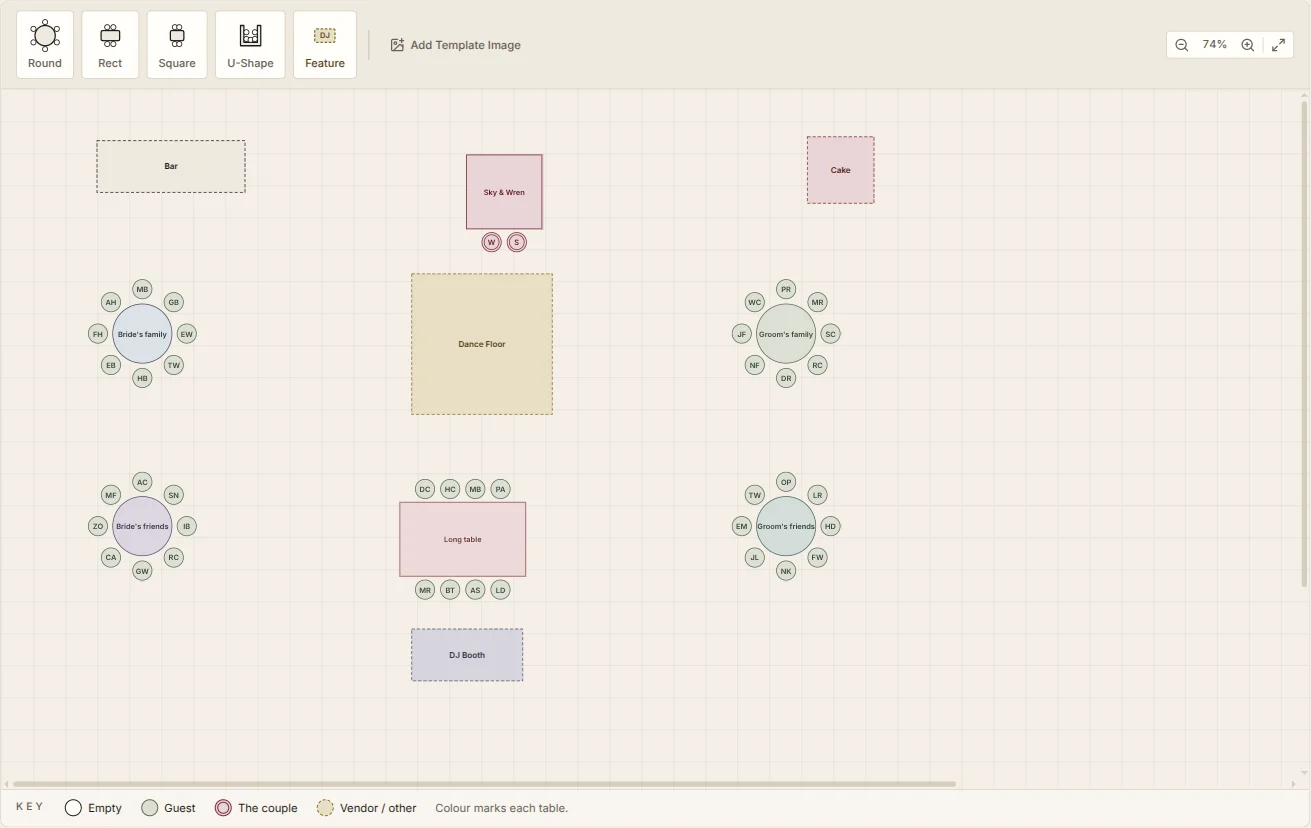The image size is (1311, 828).
Task: Select the Groom's family table
Action: click(786, 334)
